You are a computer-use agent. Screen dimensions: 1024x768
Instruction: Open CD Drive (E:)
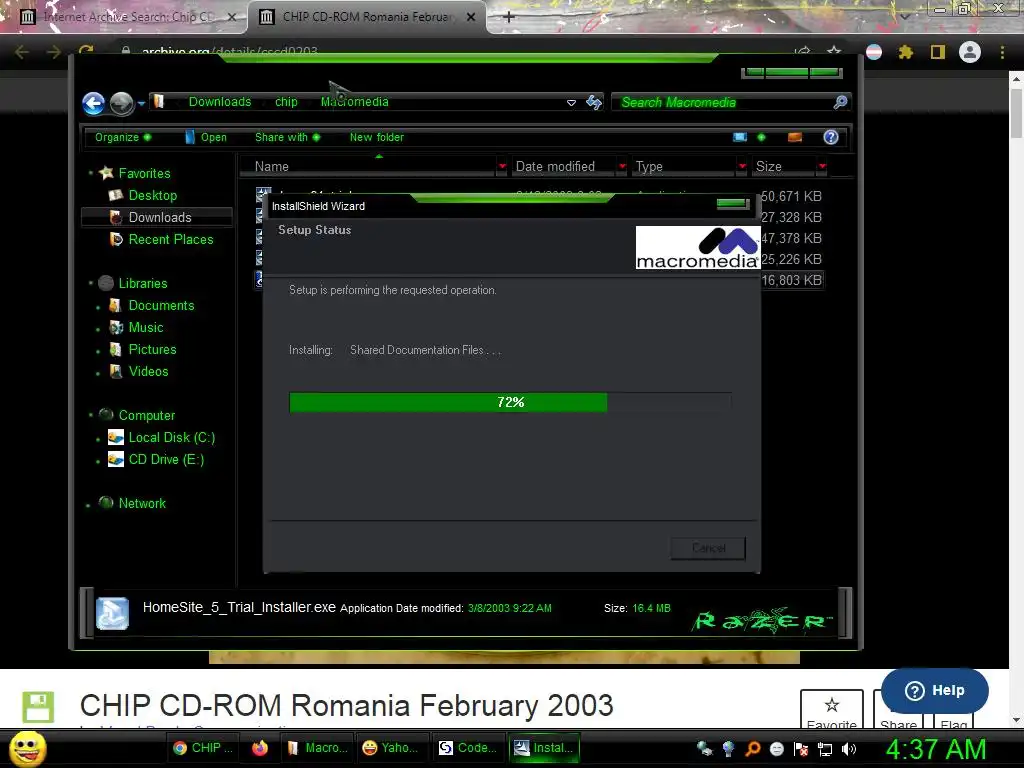pyautogui.click(x=166, y=460)
